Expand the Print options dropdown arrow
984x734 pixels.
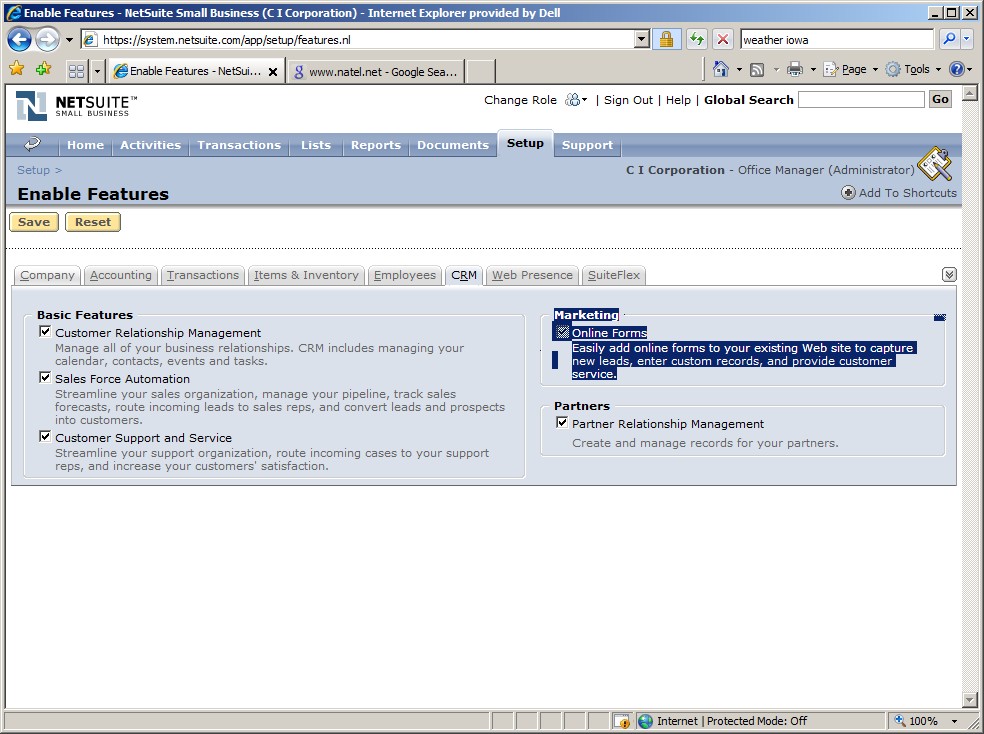[x=813, y=70]
